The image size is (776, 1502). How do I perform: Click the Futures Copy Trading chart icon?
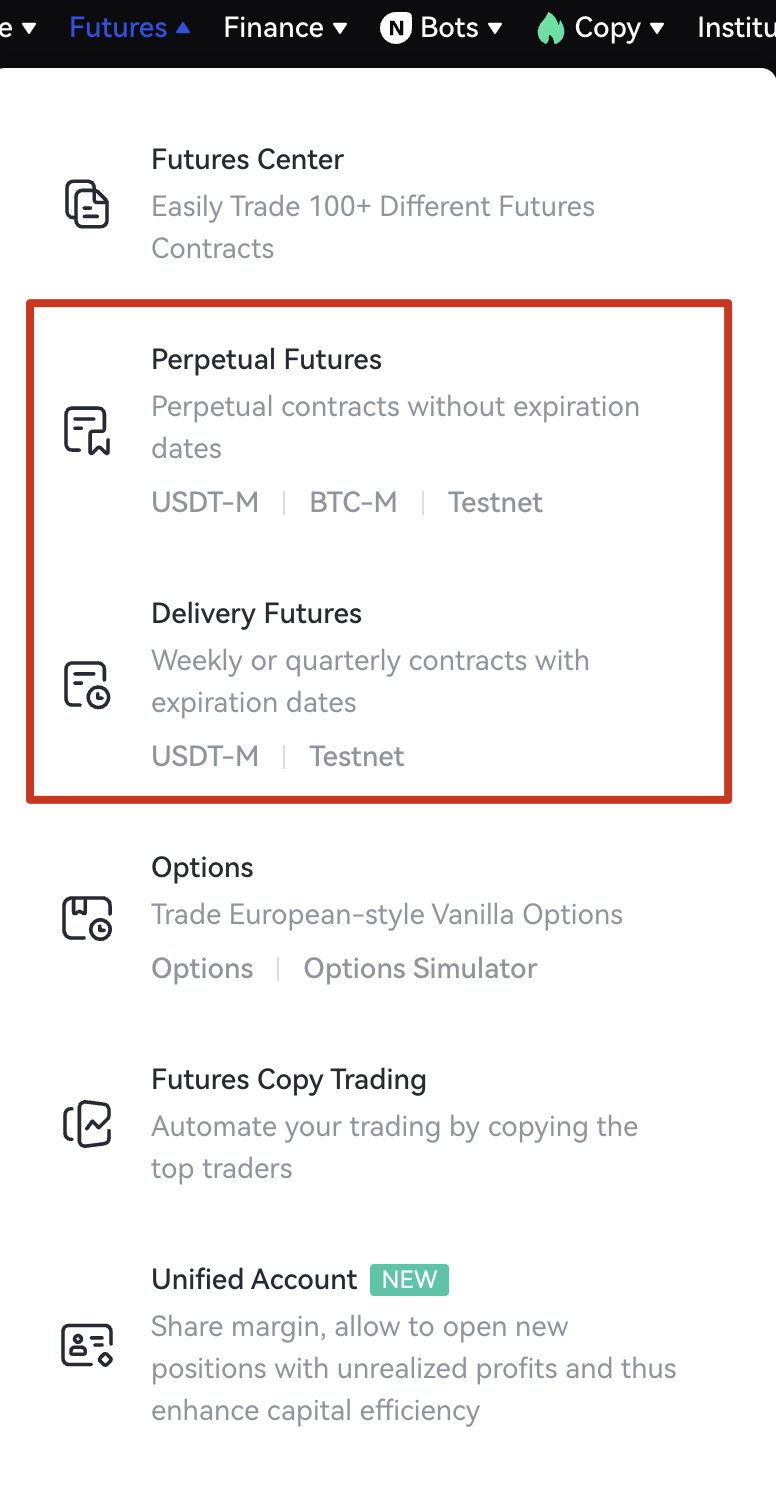pyautogui.click(x=87, y=1124)
